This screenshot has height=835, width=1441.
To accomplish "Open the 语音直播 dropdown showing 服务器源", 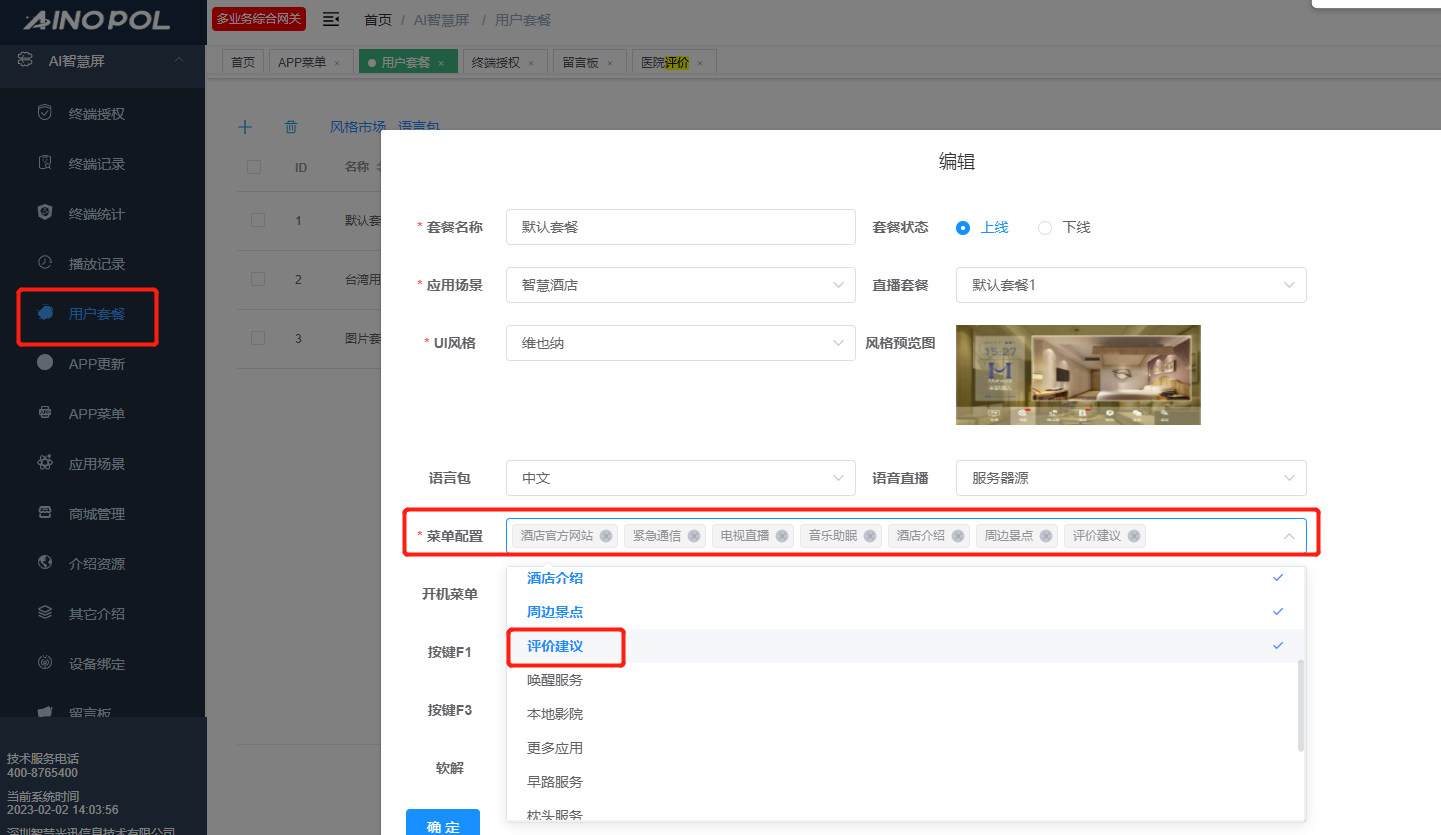I will point(1130,478).
